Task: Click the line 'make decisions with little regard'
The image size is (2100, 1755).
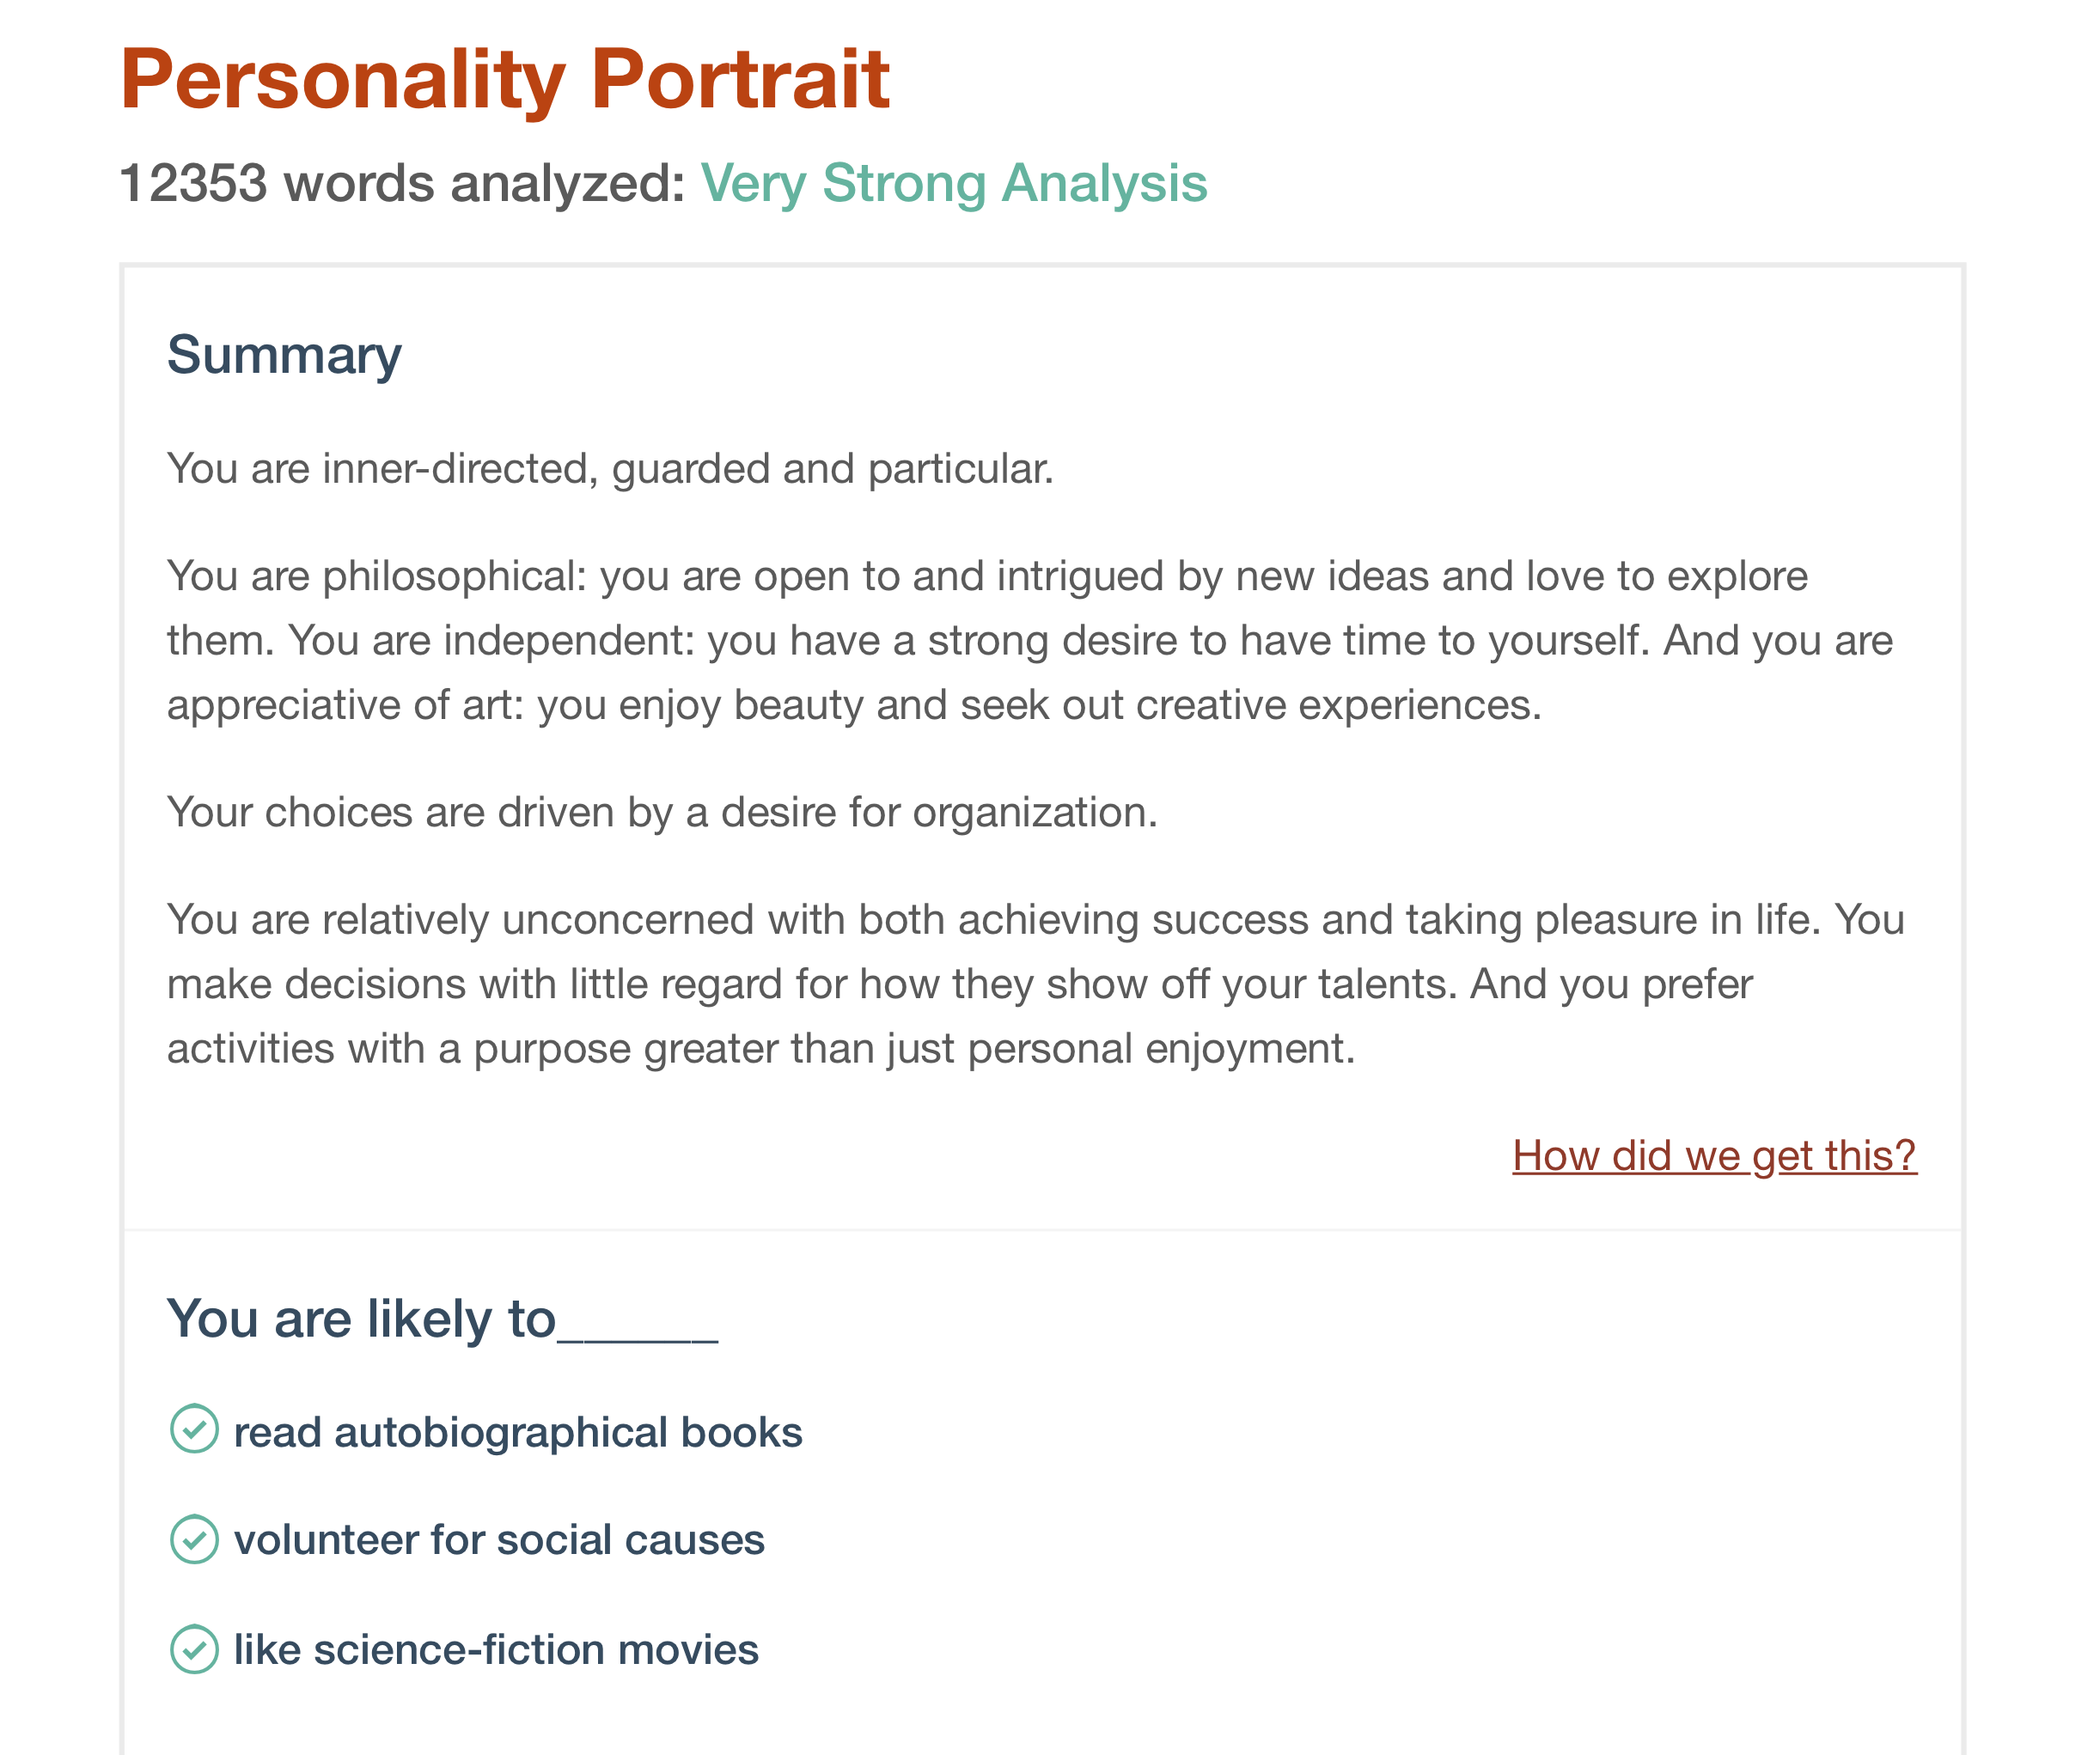Action: (959, 984)
